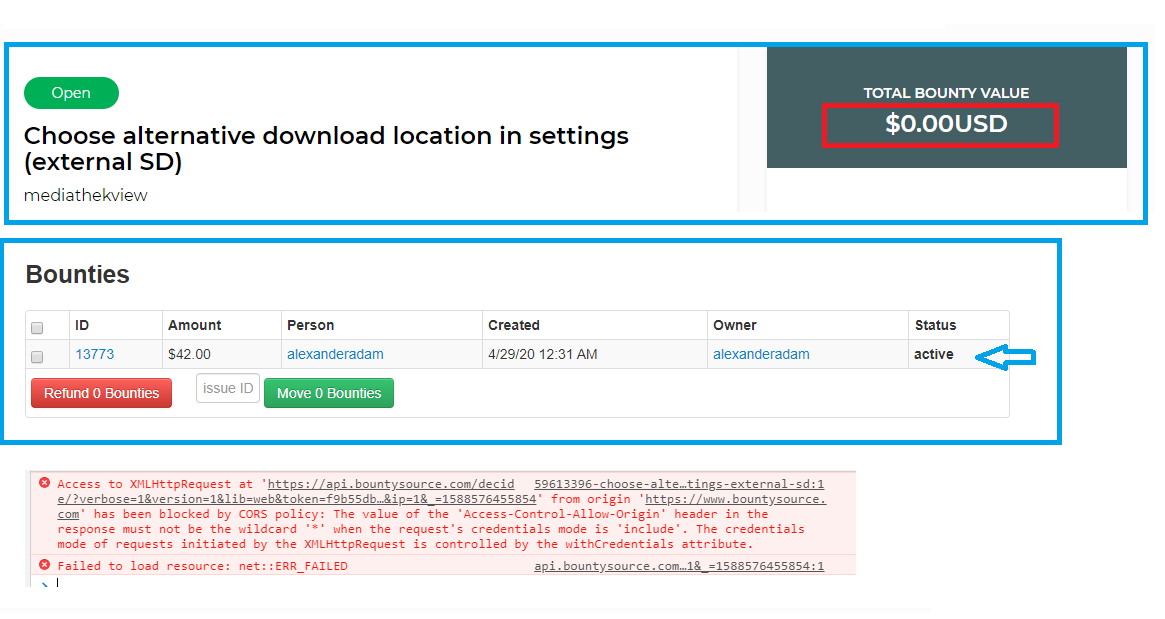Open the alexanderadam link under Owner
This screenshot has width=1165, height=619.
[761, 354]
